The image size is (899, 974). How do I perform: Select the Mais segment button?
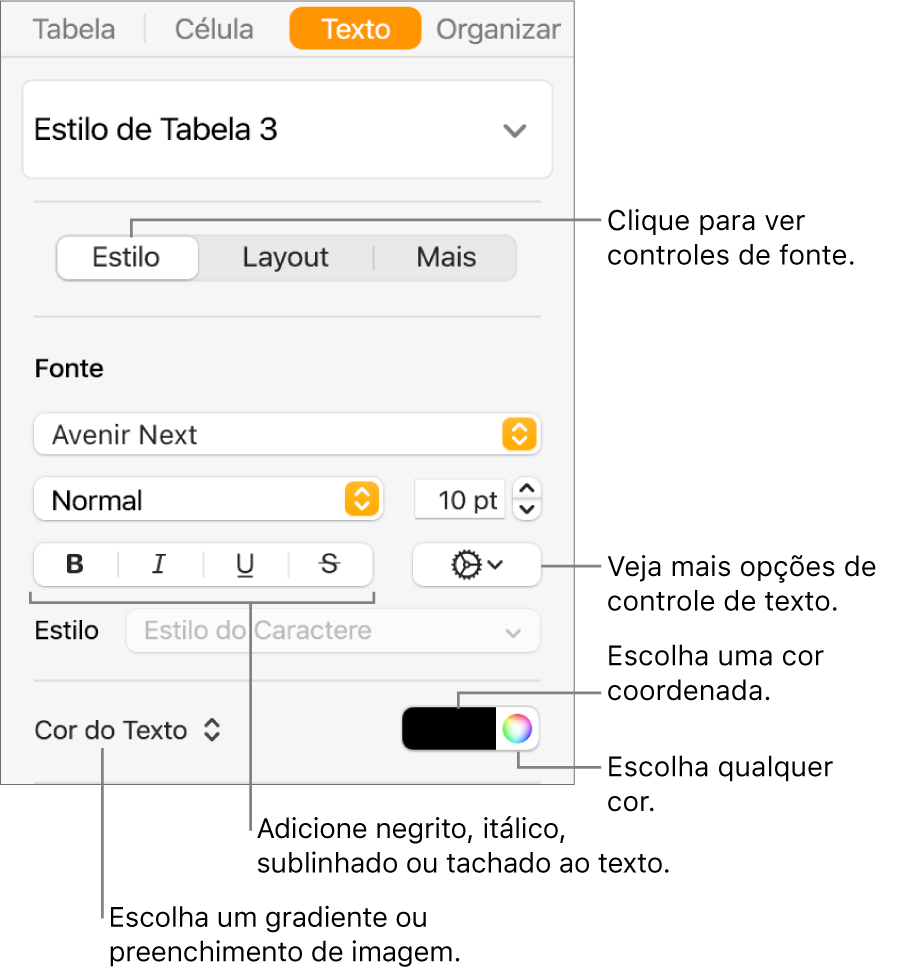coord(446,257)
